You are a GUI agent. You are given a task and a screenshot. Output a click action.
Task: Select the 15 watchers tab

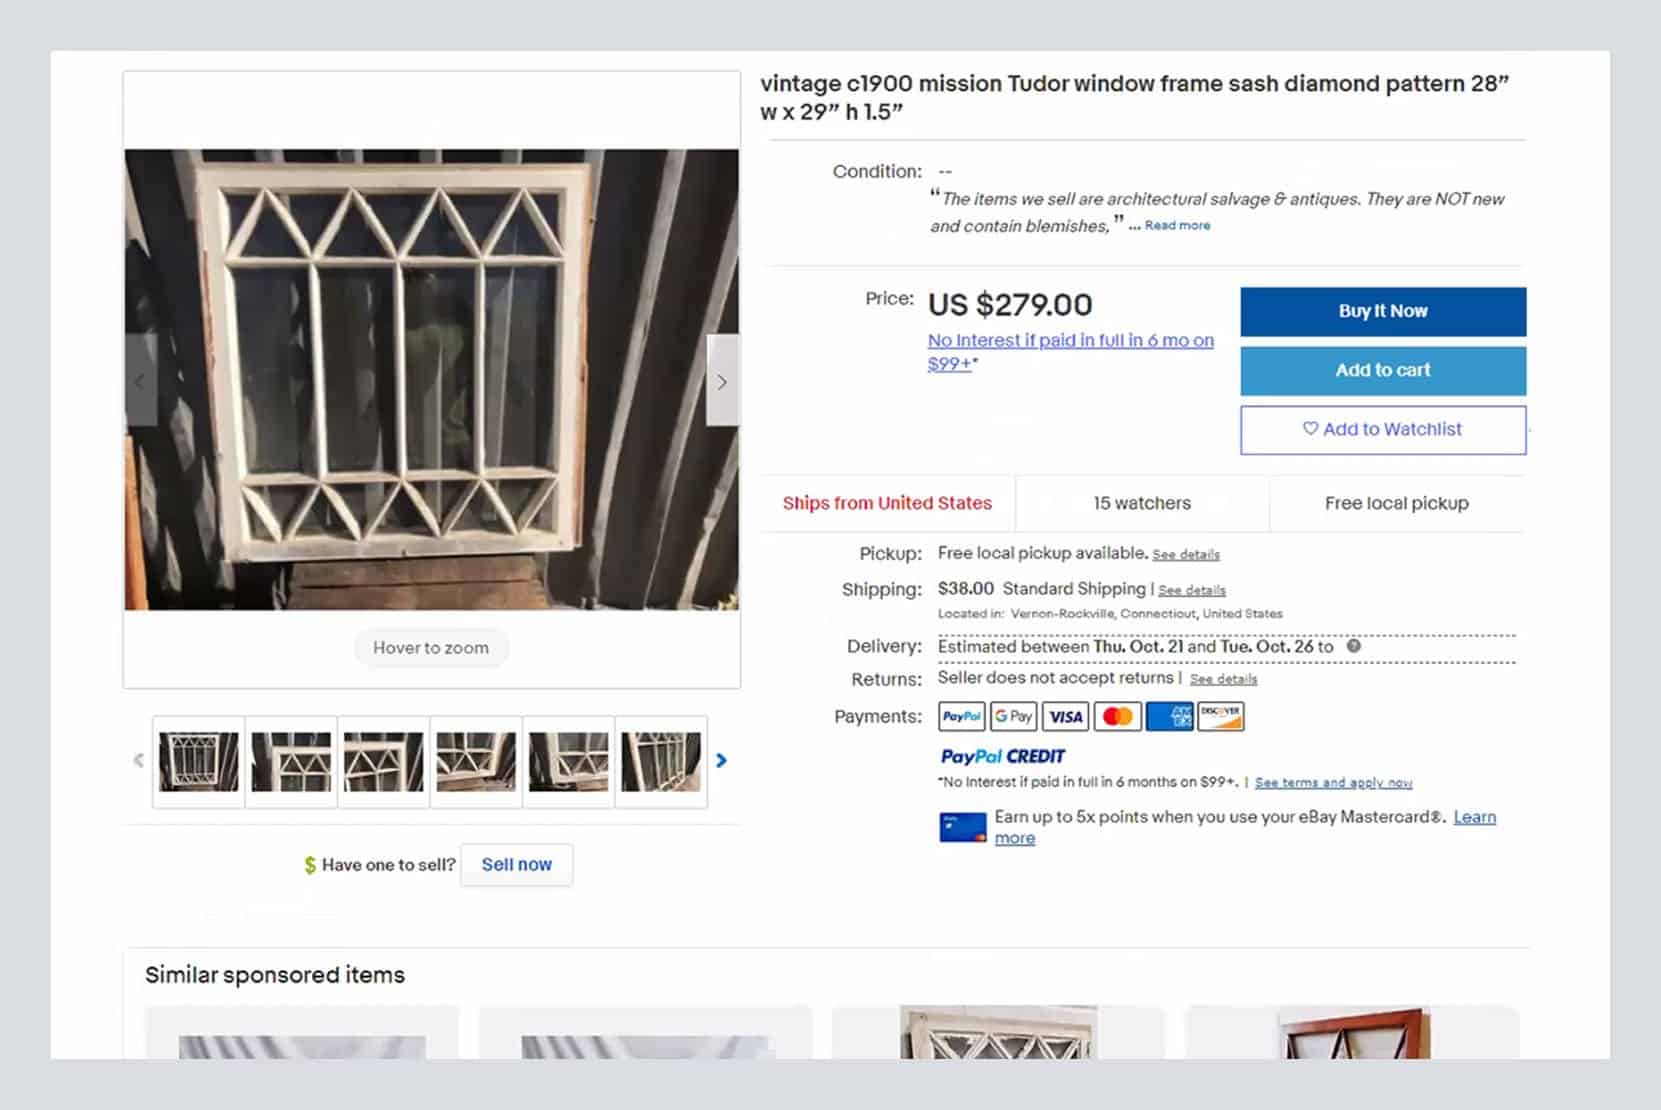coord(1142,503)
